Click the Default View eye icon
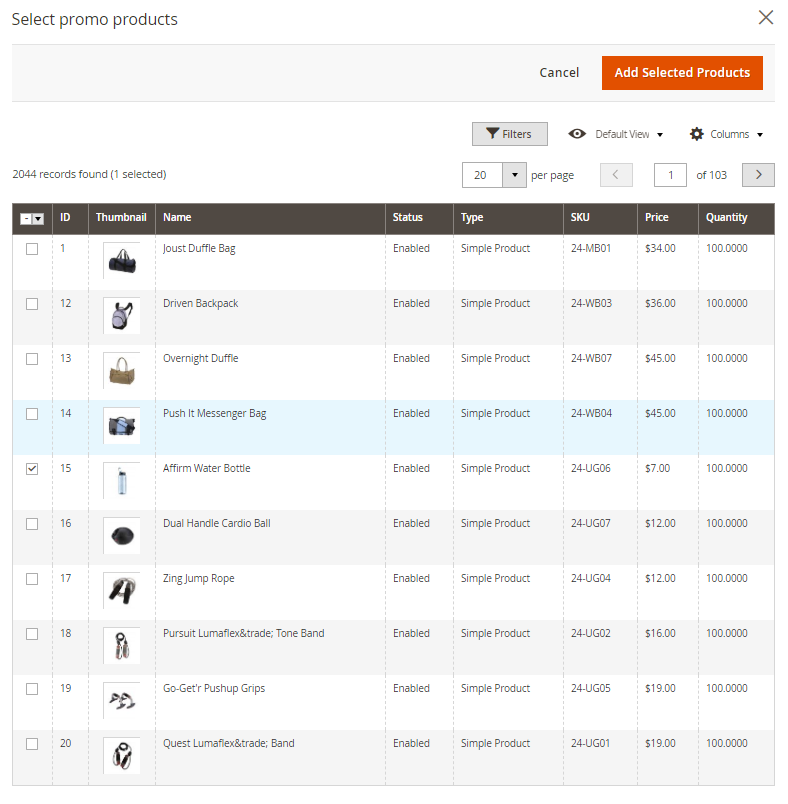Viewport: 788px width, 804px height. pyautogui.click(x=577, y=134)
